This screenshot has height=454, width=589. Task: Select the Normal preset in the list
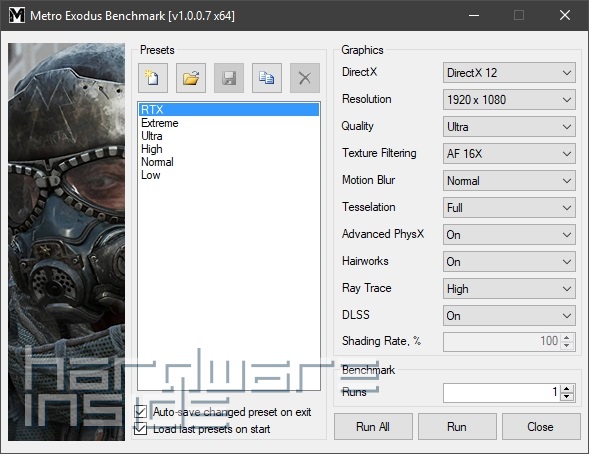(x=229, y=162)
